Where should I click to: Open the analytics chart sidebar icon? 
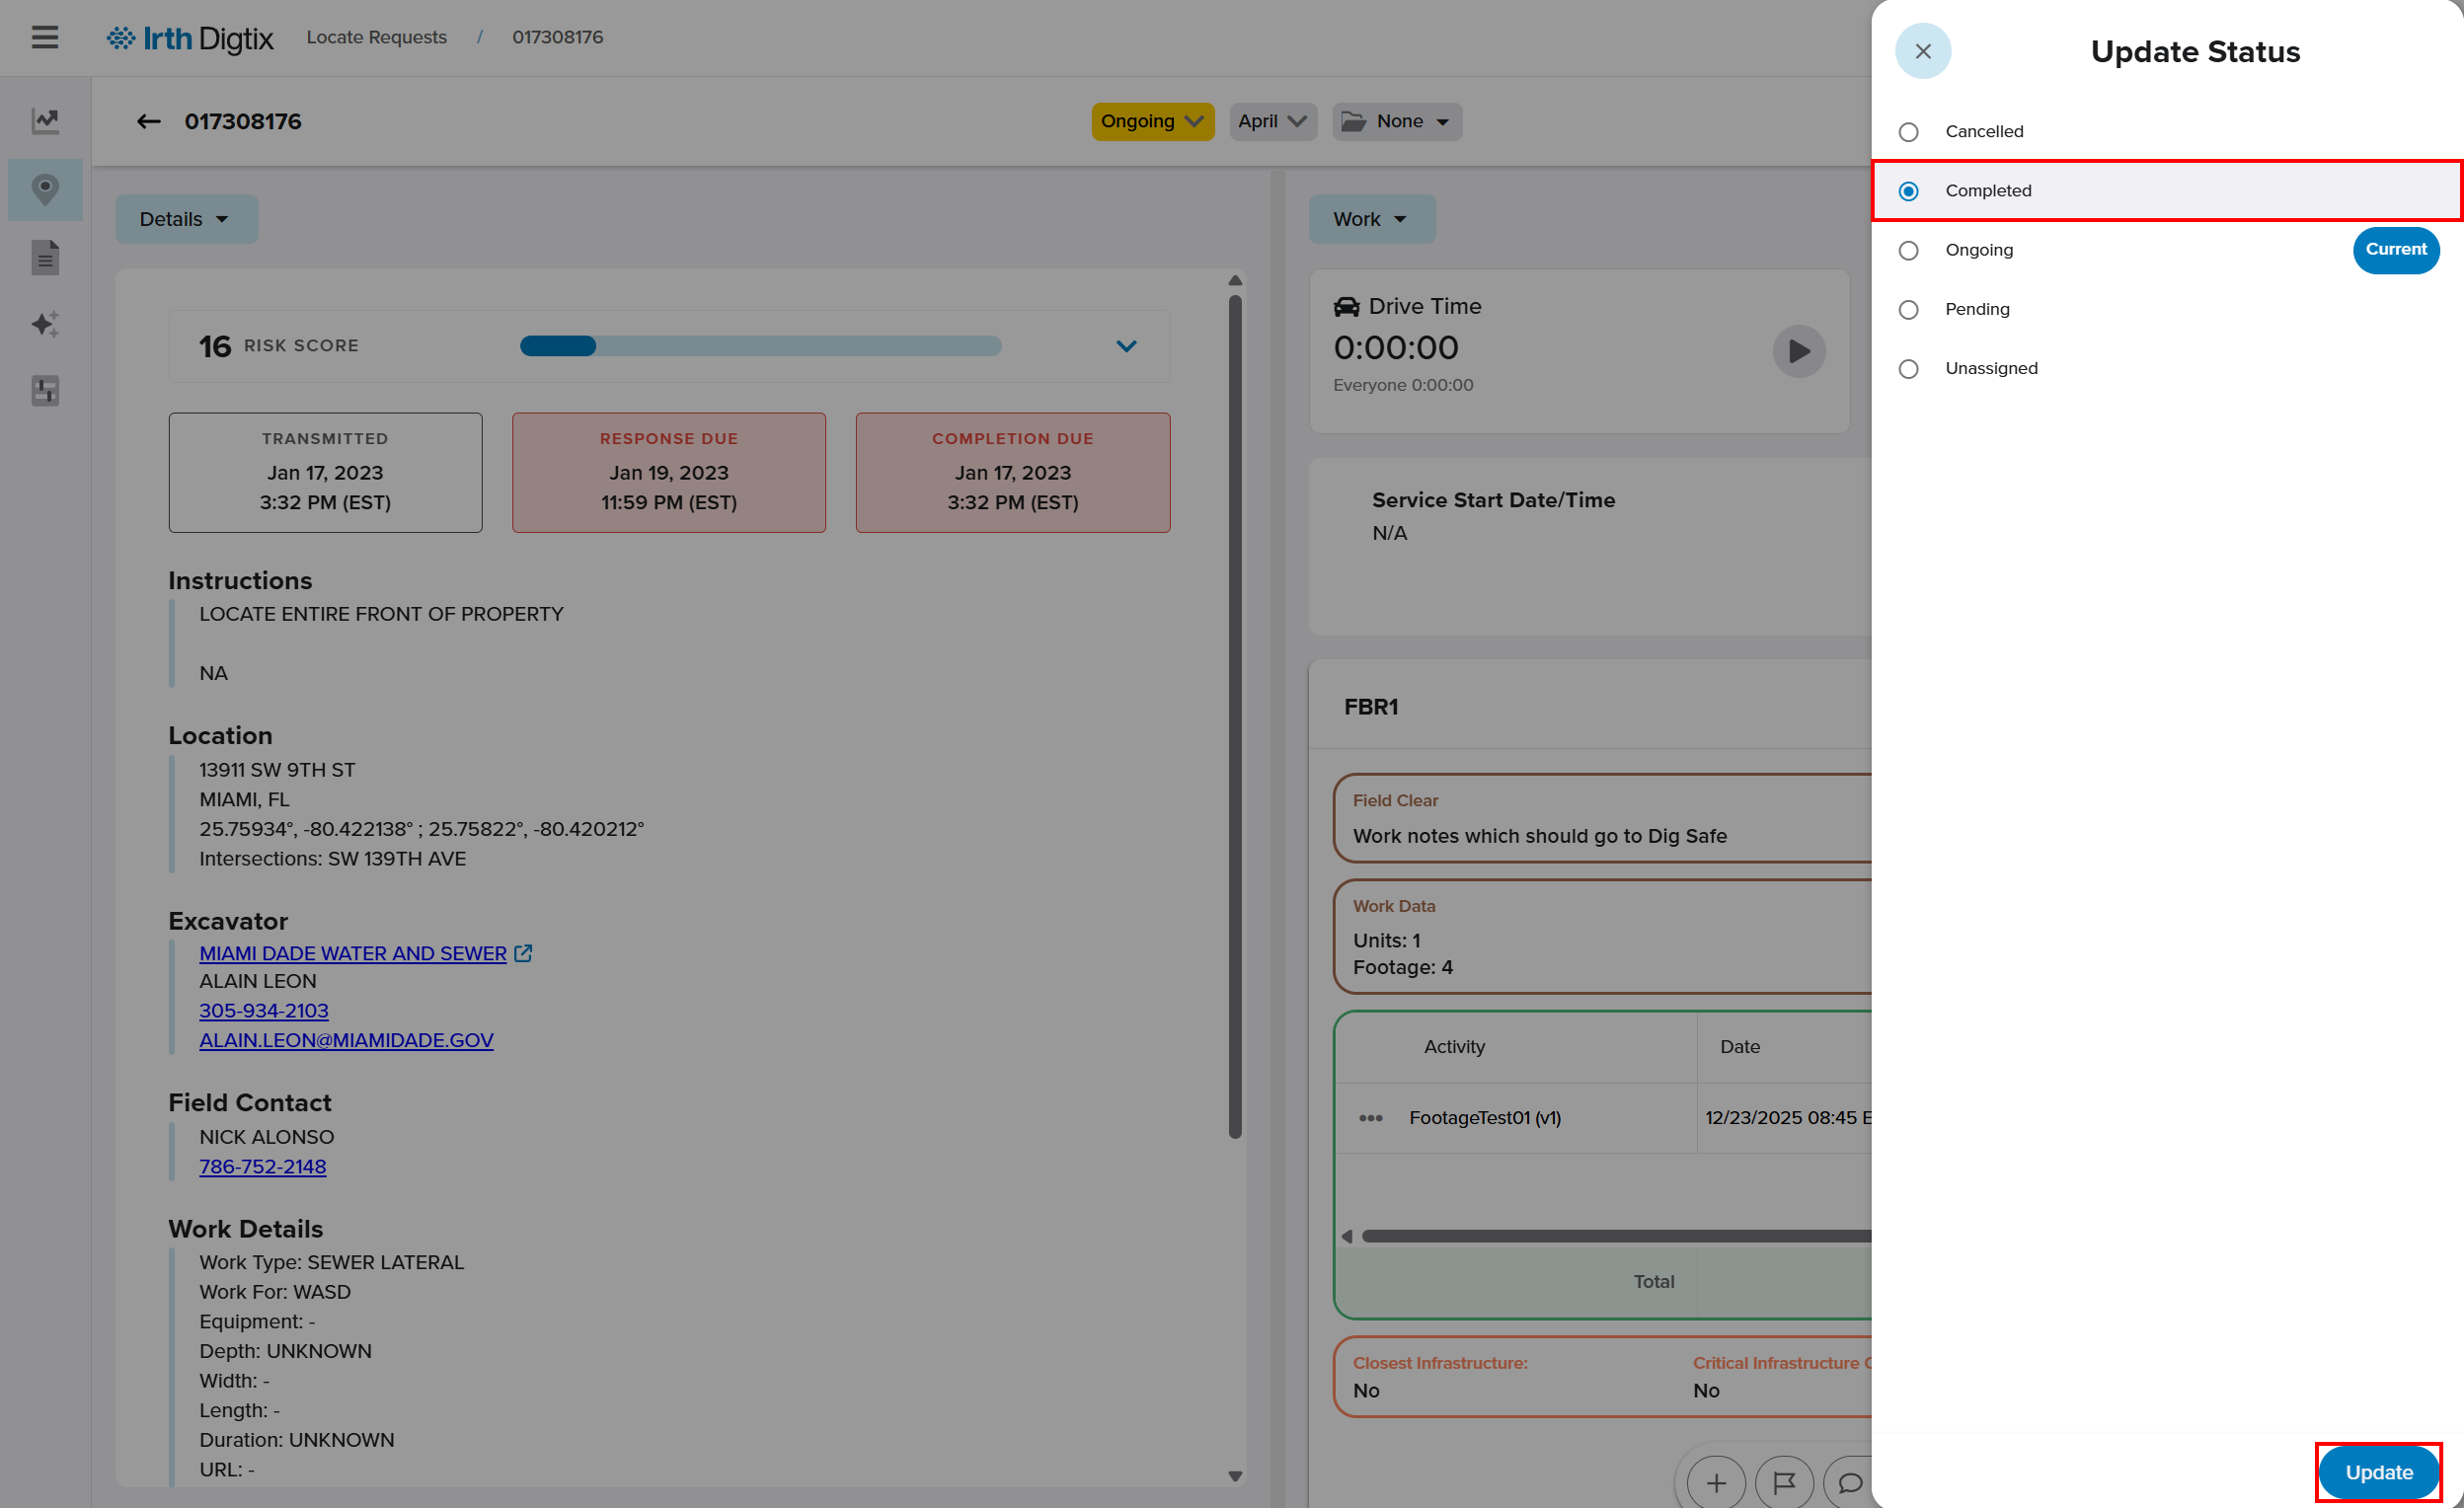click(x=45, y=121)
